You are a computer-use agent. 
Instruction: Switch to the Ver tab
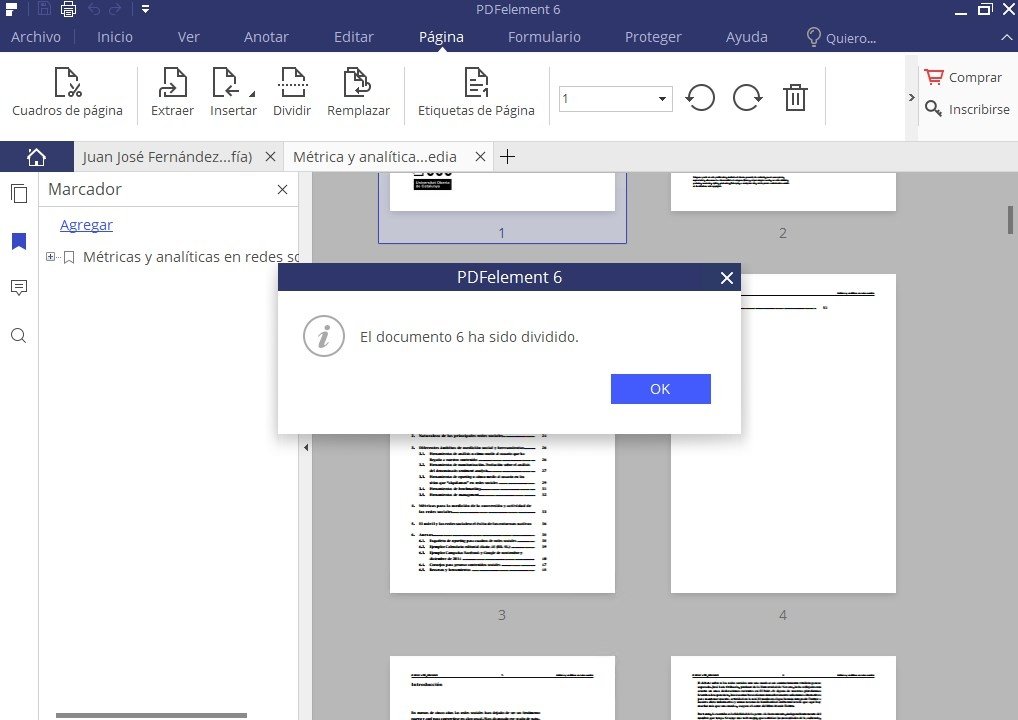[188, 37]
